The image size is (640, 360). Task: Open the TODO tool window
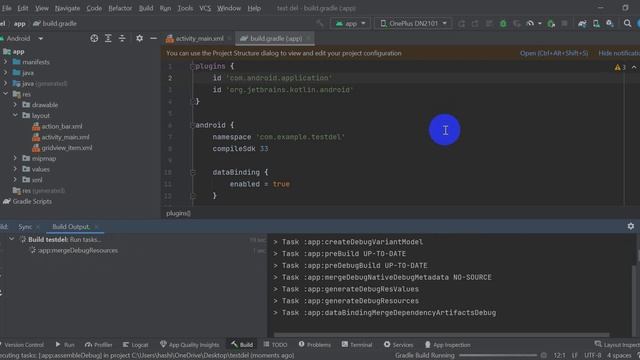pyautogui.click(x=276, y=345)
